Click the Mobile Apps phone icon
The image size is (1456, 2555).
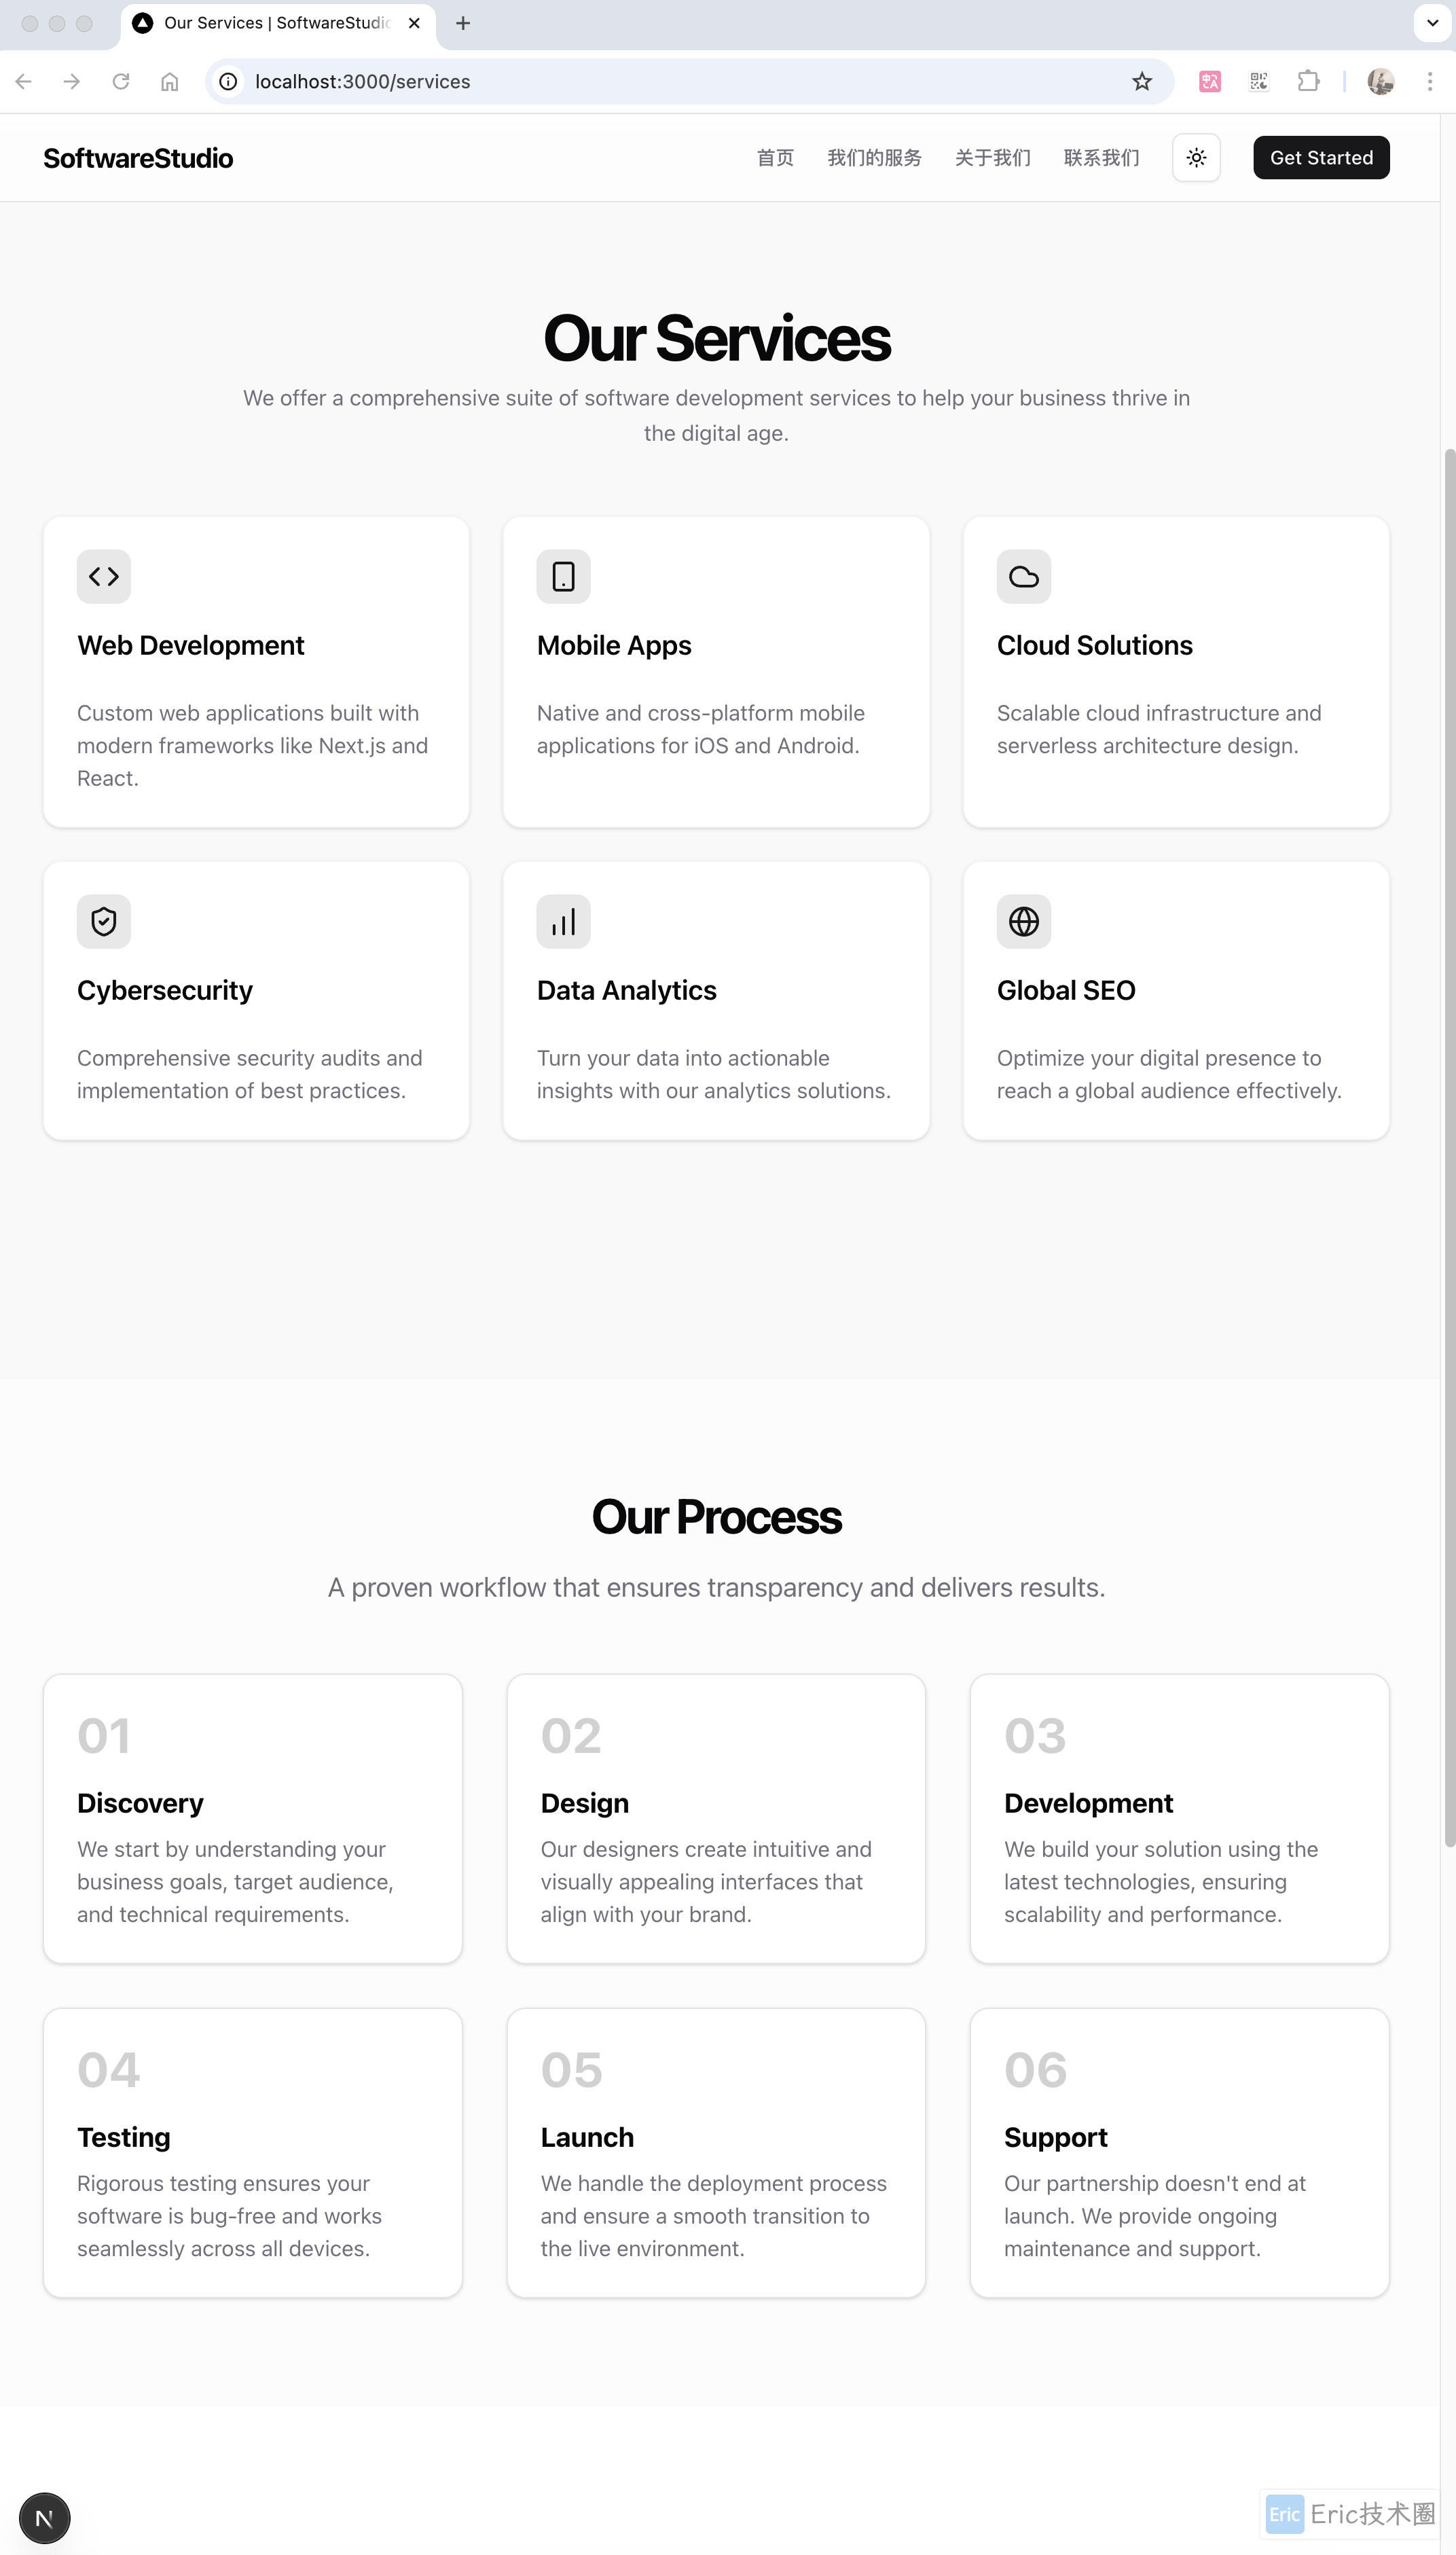563,576
